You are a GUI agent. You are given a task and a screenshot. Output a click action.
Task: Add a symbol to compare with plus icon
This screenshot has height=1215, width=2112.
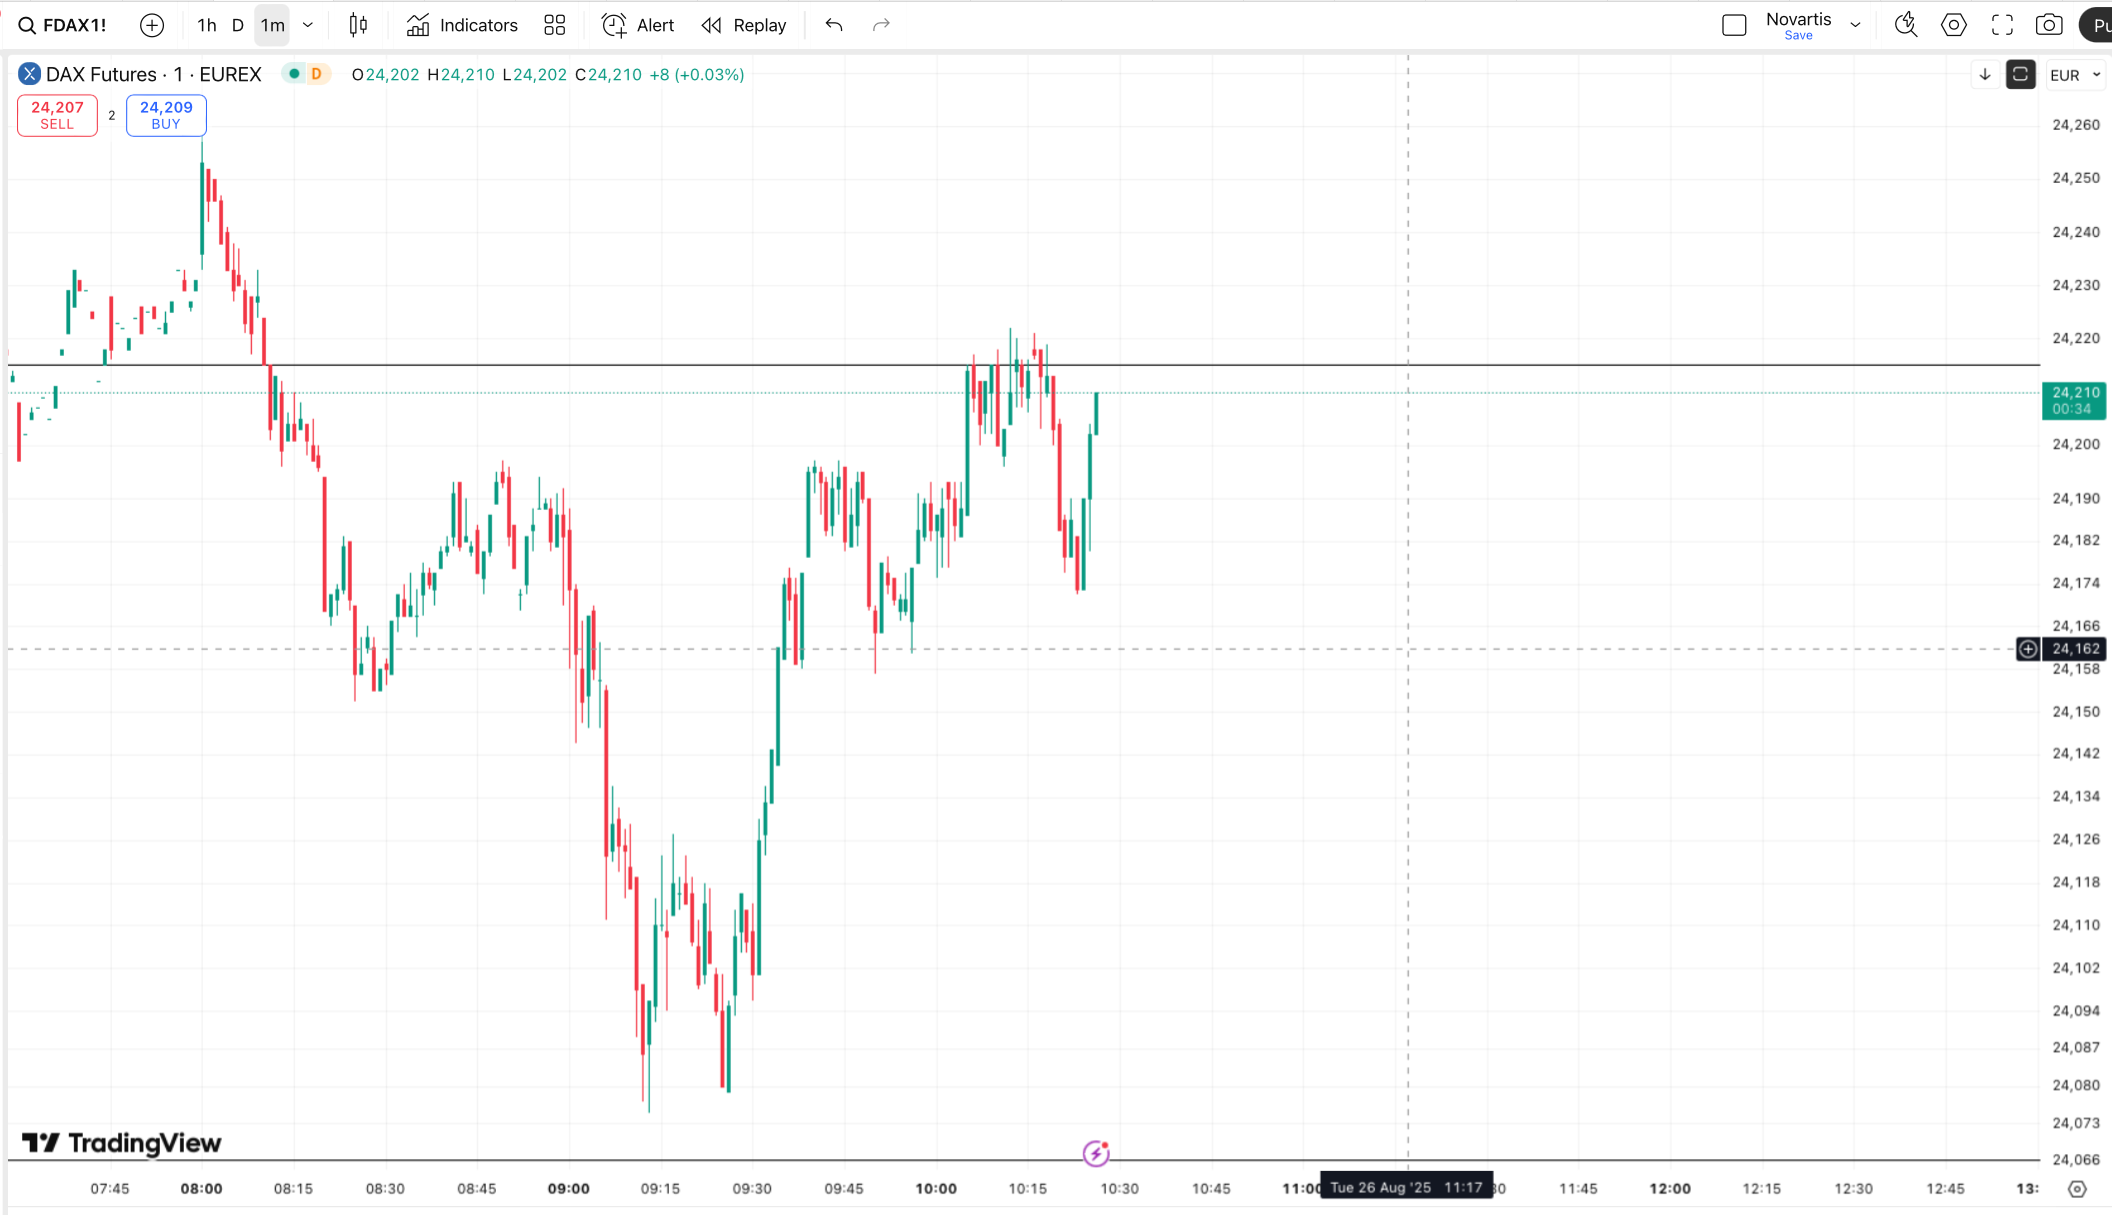(x=152, y=25)
